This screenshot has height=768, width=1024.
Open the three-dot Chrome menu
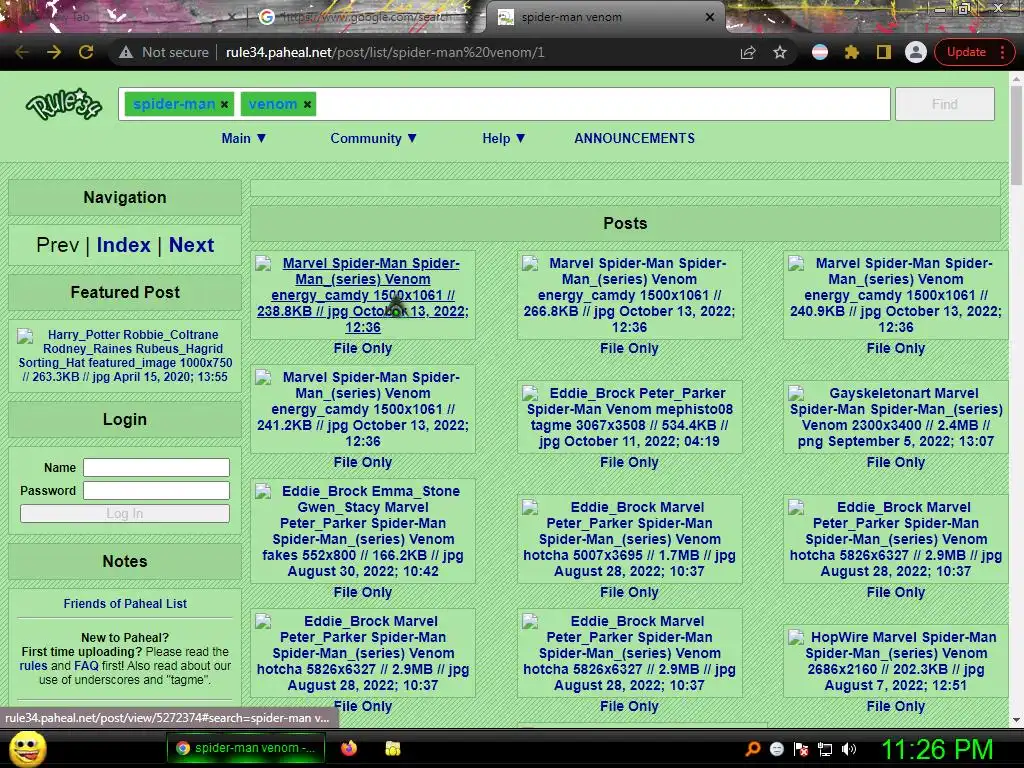1002,52
